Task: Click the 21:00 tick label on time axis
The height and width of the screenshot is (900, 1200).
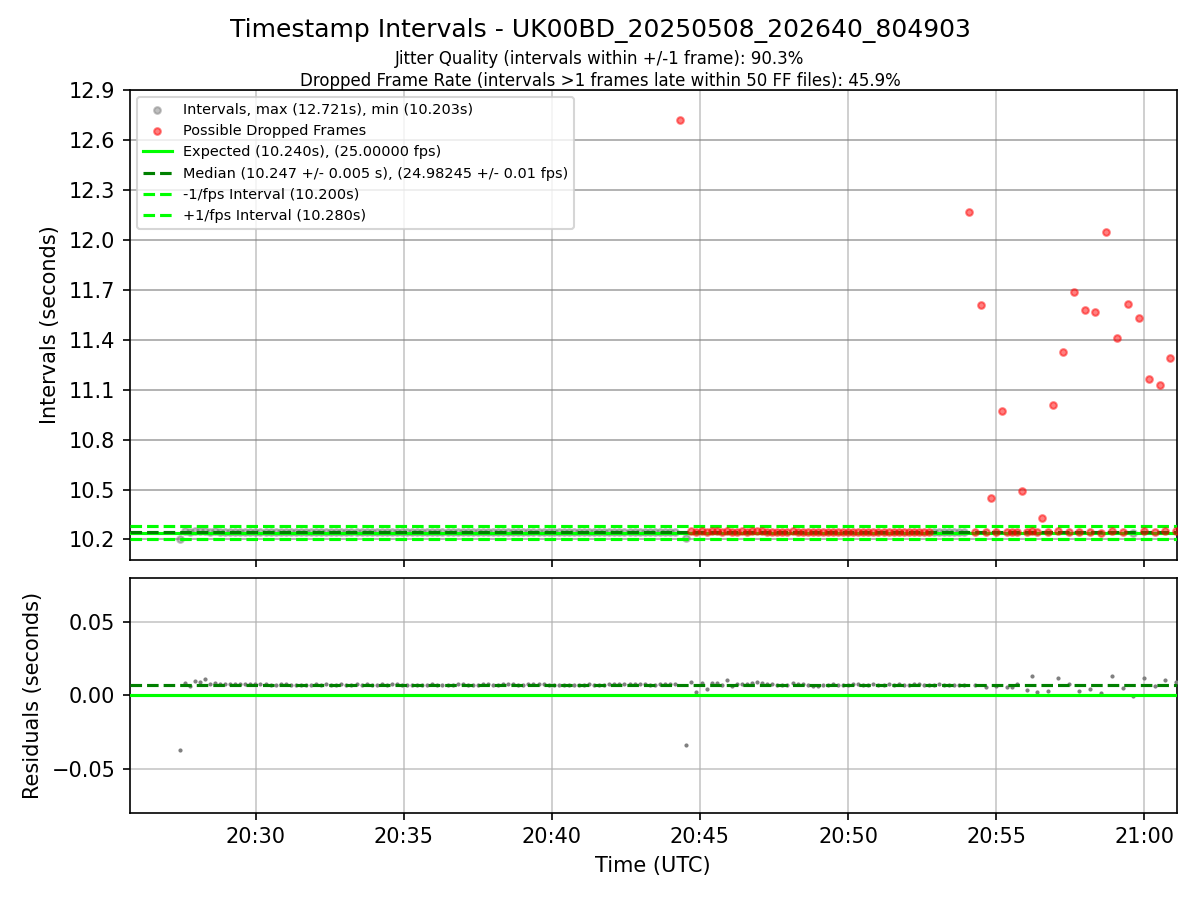Action: 1144,836
